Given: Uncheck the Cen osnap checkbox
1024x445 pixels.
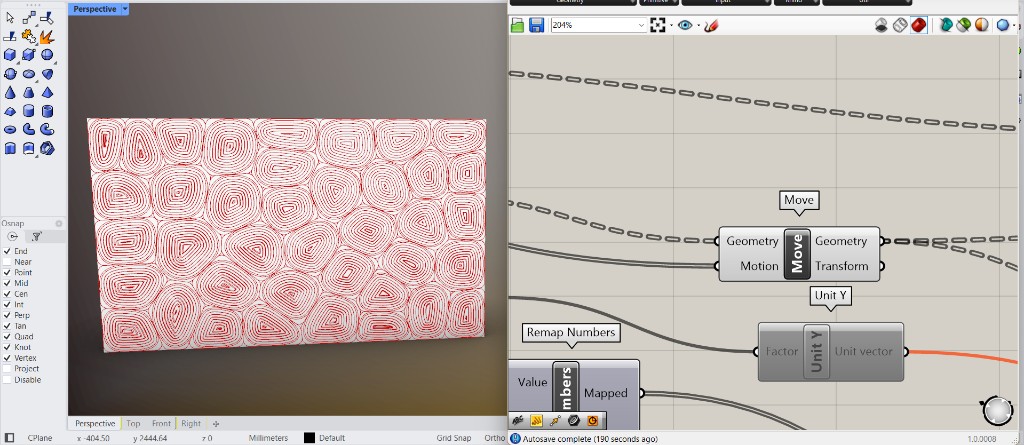Looking at the screenshot, I should point(8,294).
